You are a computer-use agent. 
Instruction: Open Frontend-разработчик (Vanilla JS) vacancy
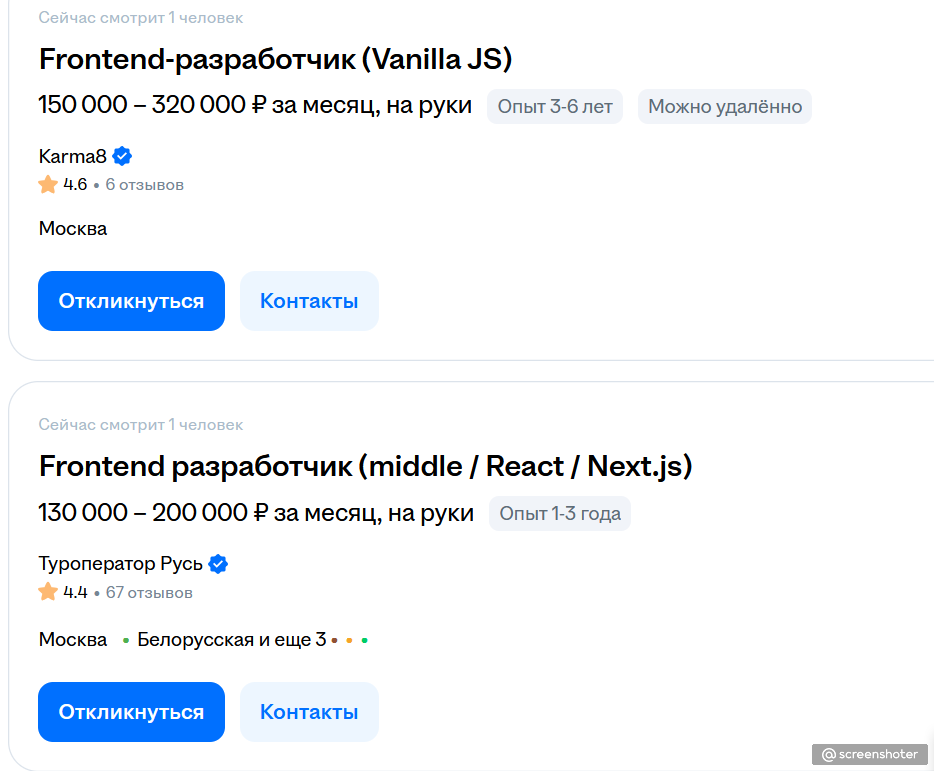tap(275, 59)
